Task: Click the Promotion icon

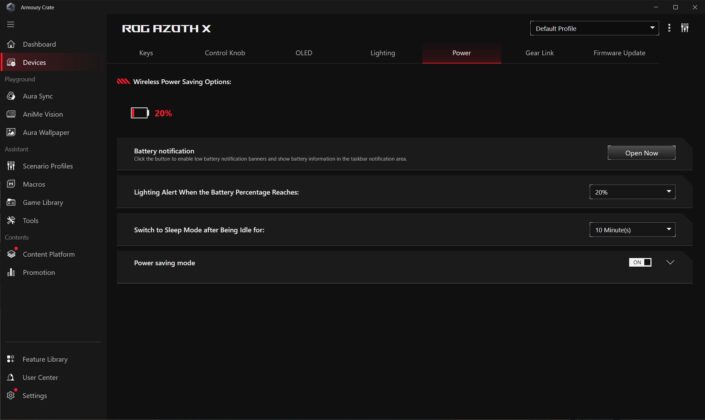Action: tap(11, 272)
